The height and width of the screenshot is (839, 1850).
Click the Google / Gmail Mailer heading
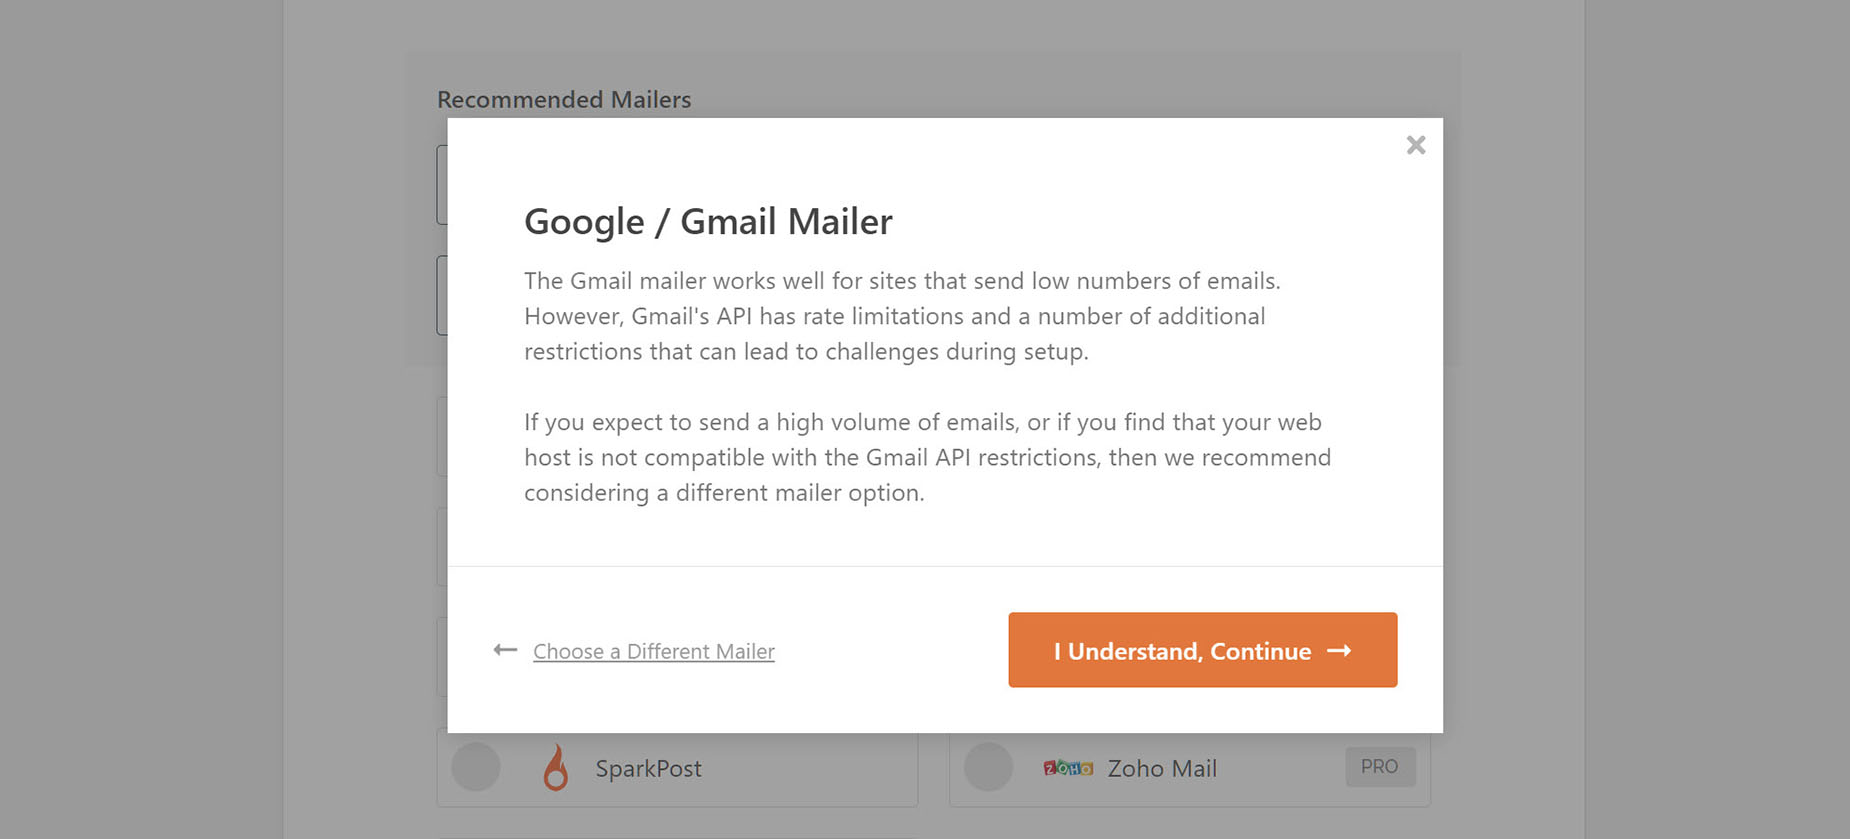708,221
